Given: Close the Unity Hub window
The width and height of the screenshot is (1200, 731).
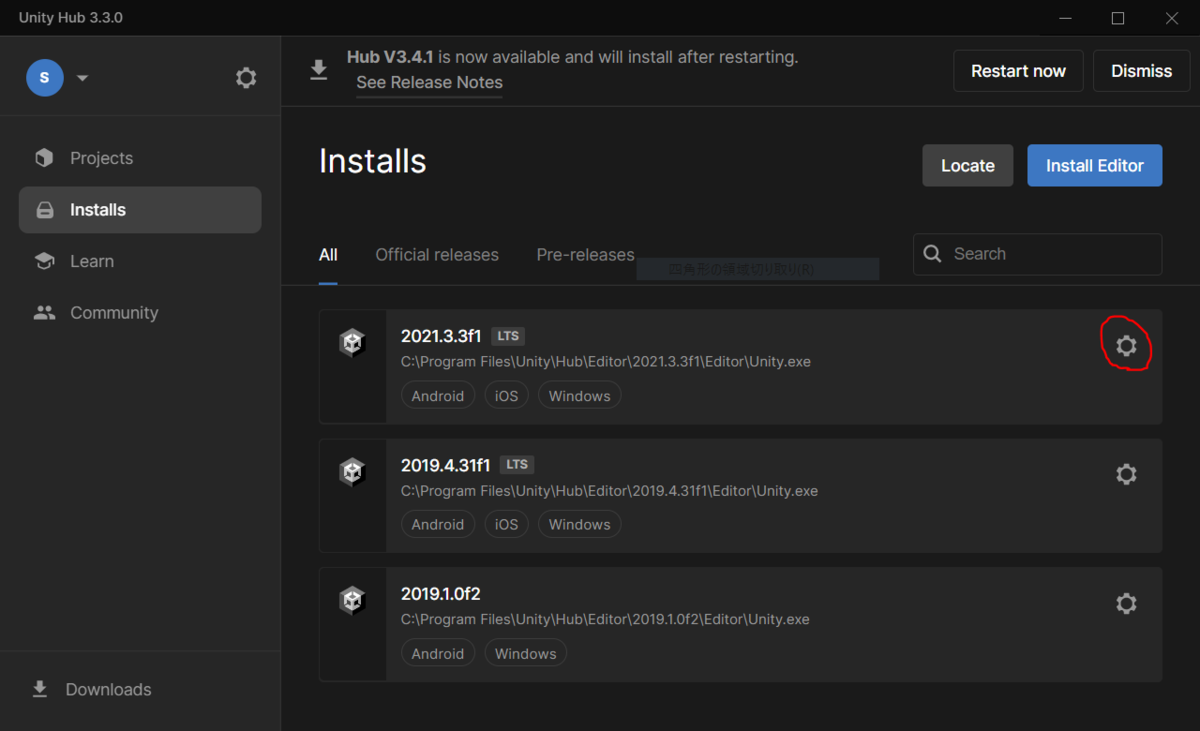Looking at the screenshot, I should 1172,18.
